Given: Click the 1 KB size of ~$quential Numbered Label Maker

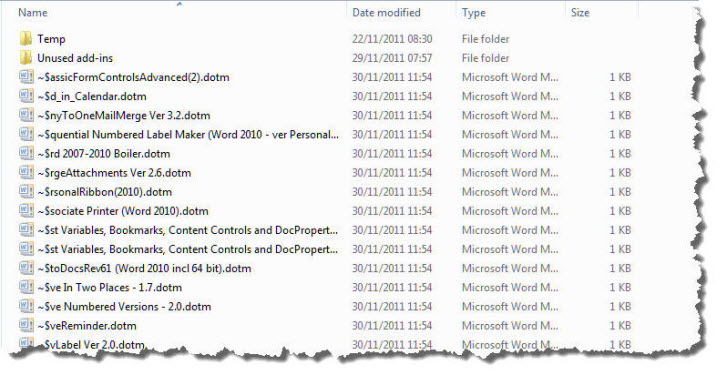Looking at the screenshot, I should (620, 135).
